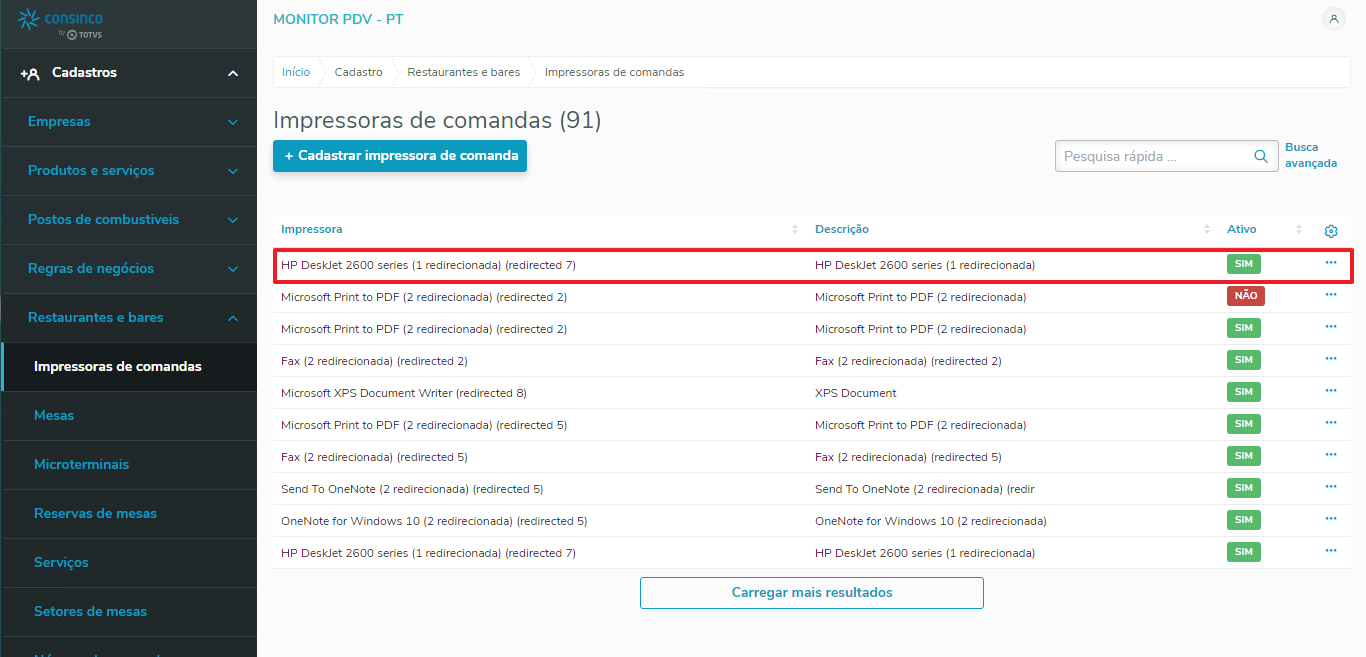This screenshot has width=1366, height=657.
Task: Click the Impressoras de comandas (91) heading
Action: pyautogui.click(x=437, y=121)
